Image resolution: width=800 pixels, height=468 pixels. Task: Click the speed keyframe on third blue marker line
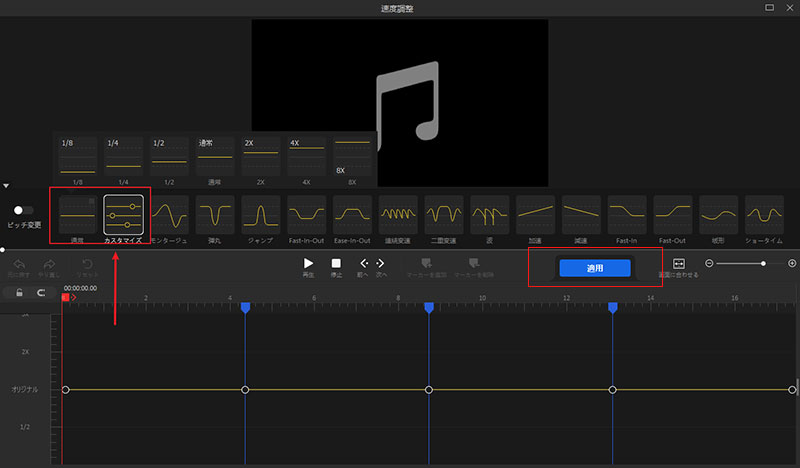point(613,390)
